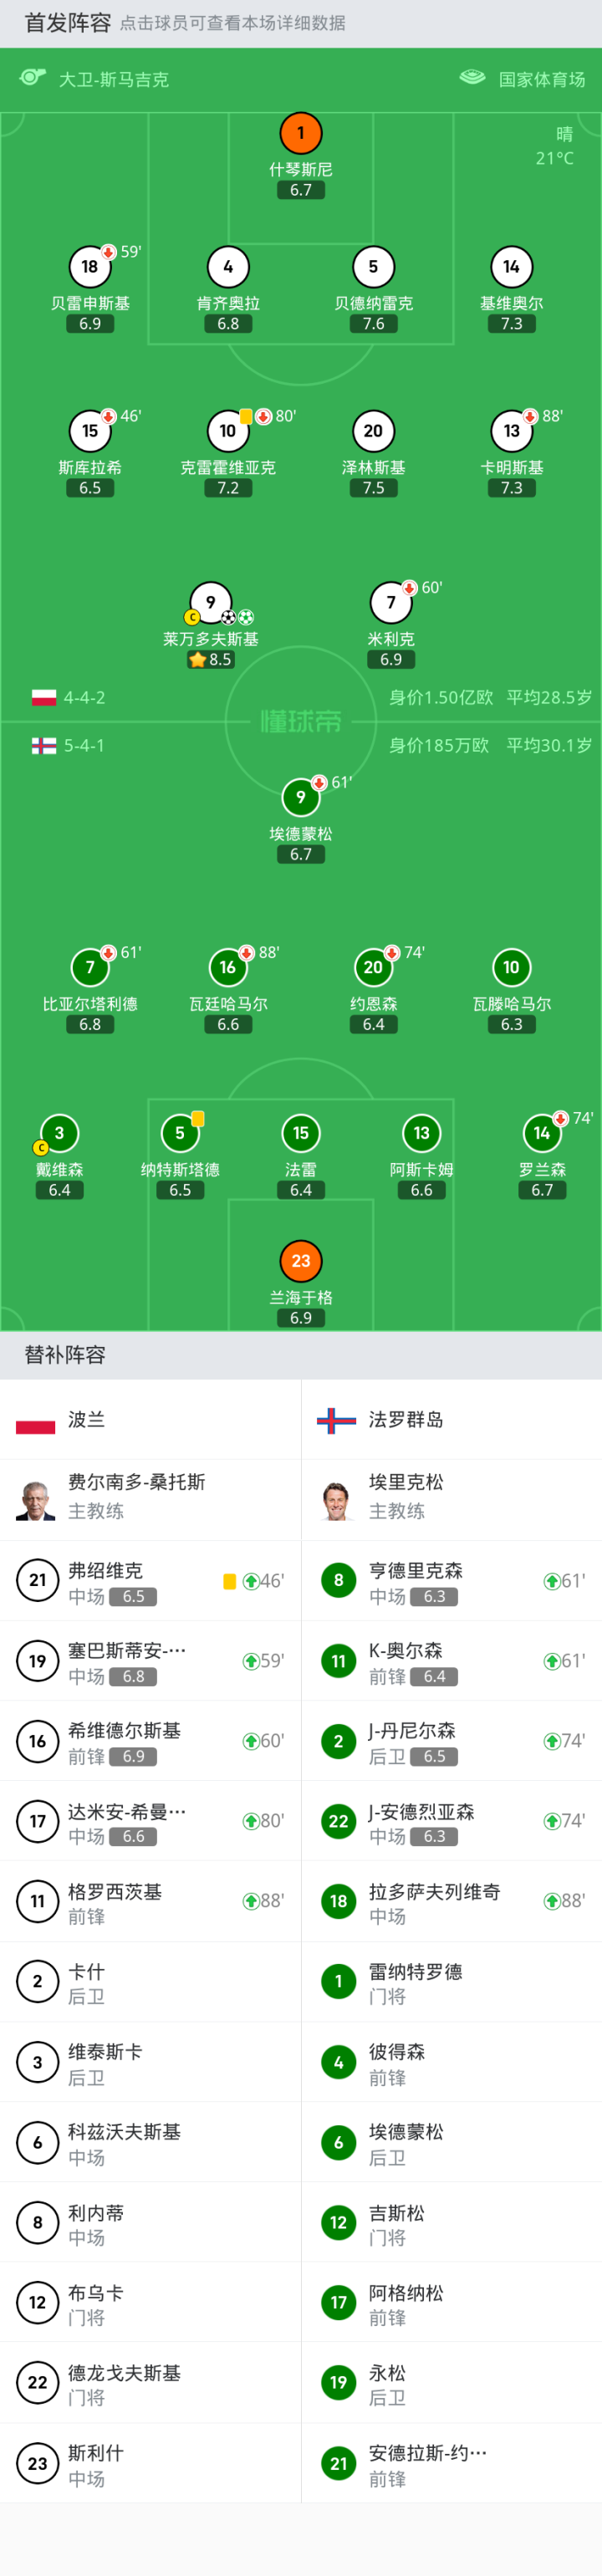This screenshot has height=2576, width=602.
Task: Open substitute 格罗西茨基 number 11 row
Action: pyautogui.click(x=150, y=1901)
